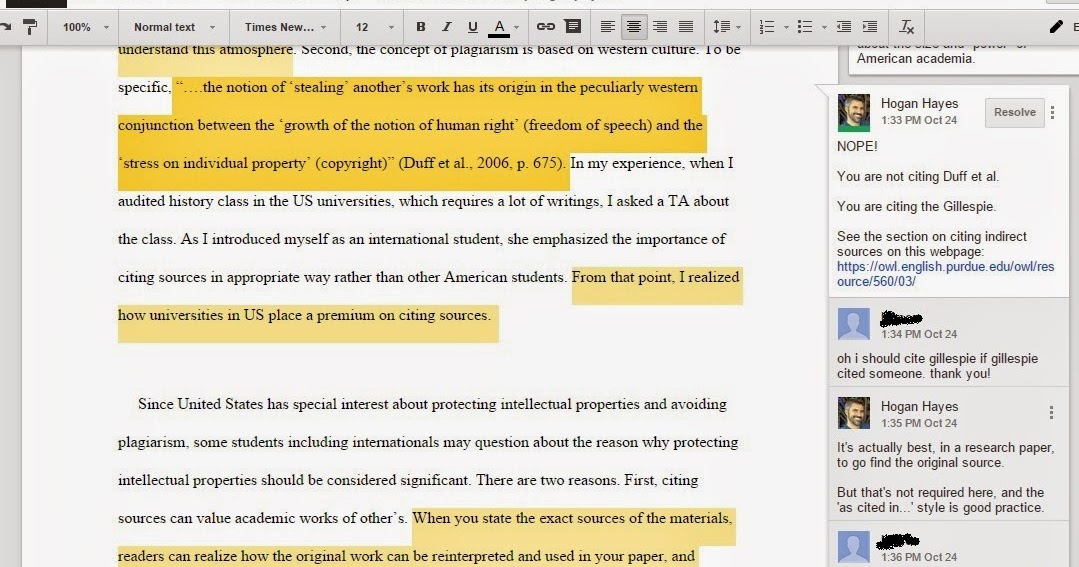1079x567 pixels.
Task: Click 'Since United States has special interest' paragraph
Action: click(432, 404)
